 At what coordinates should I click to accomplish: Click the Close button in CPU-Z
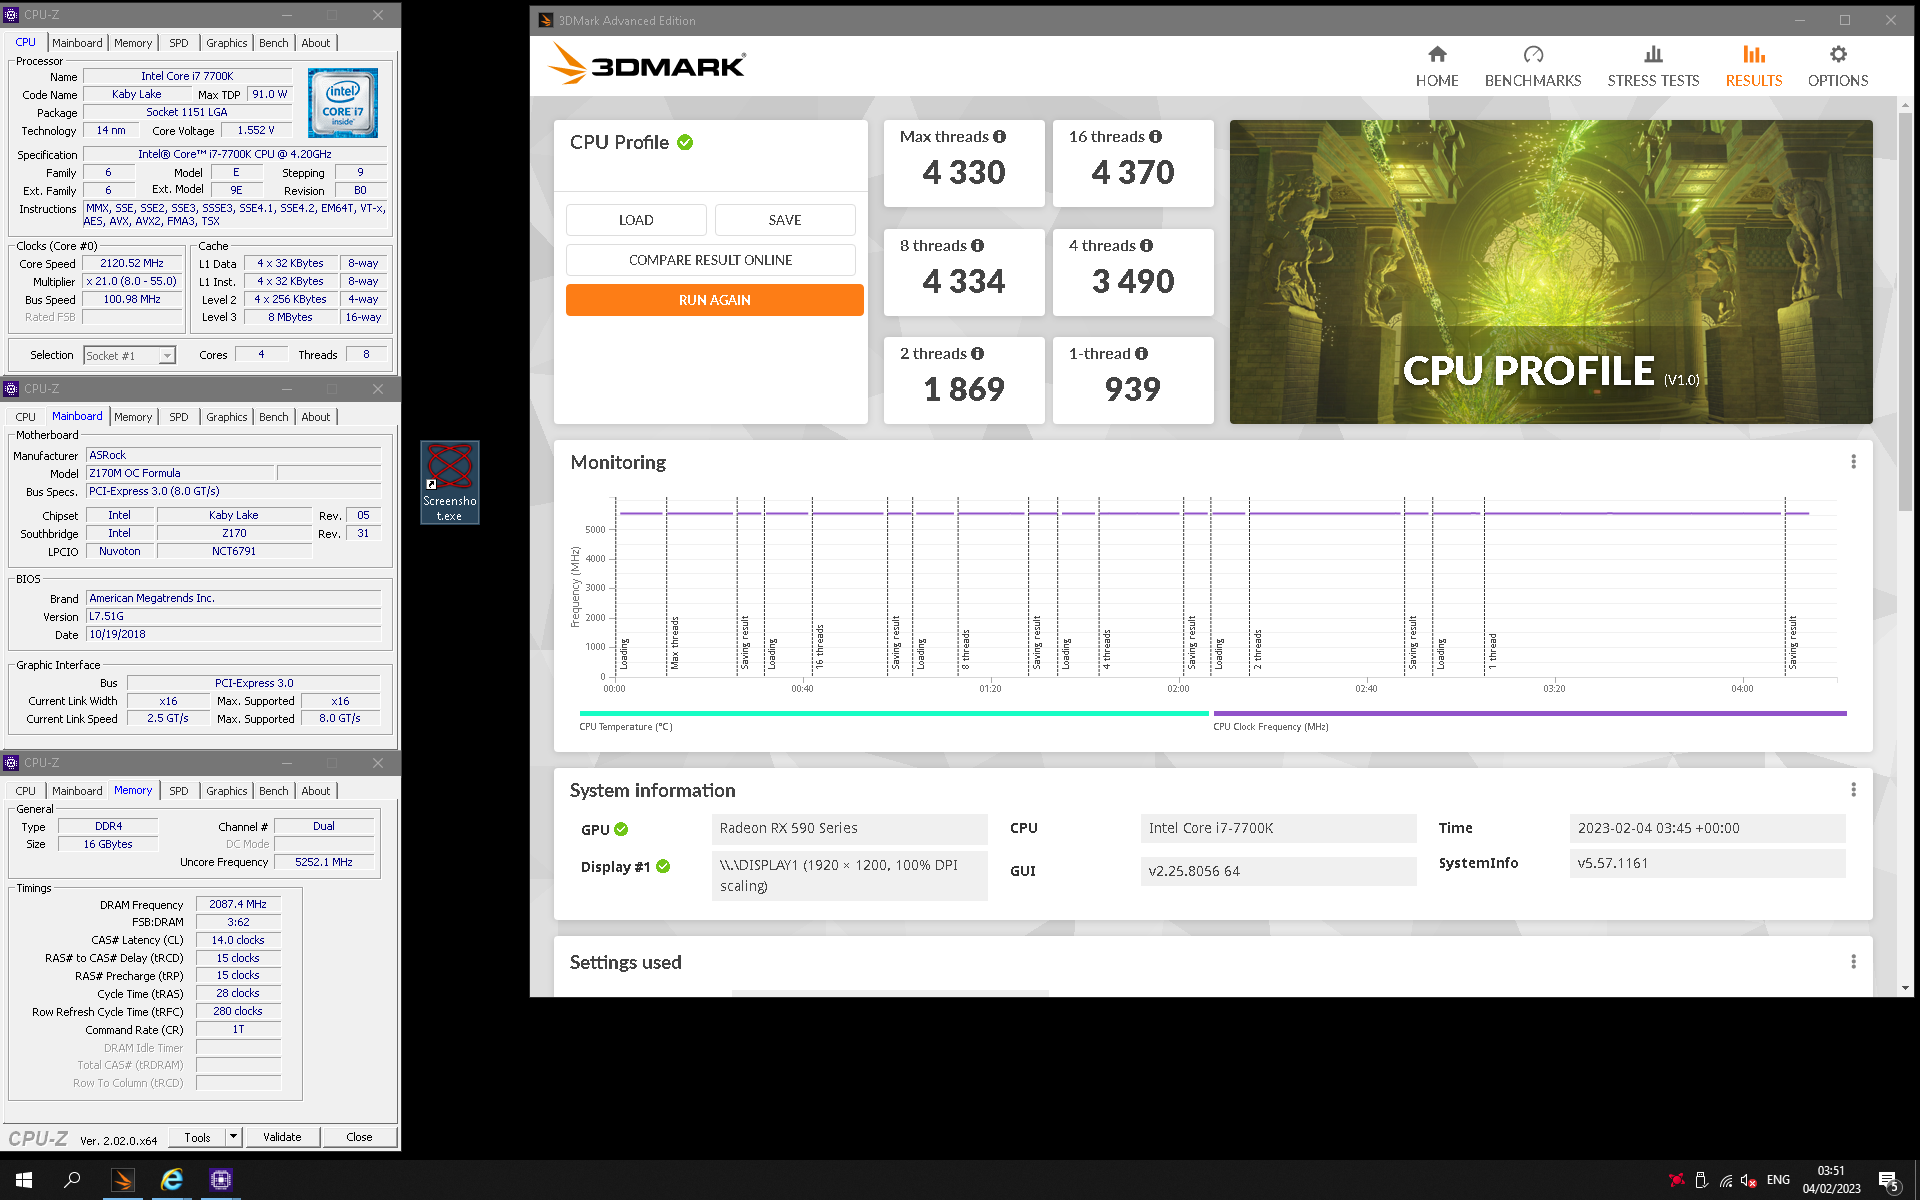[x=359, y=1137]
